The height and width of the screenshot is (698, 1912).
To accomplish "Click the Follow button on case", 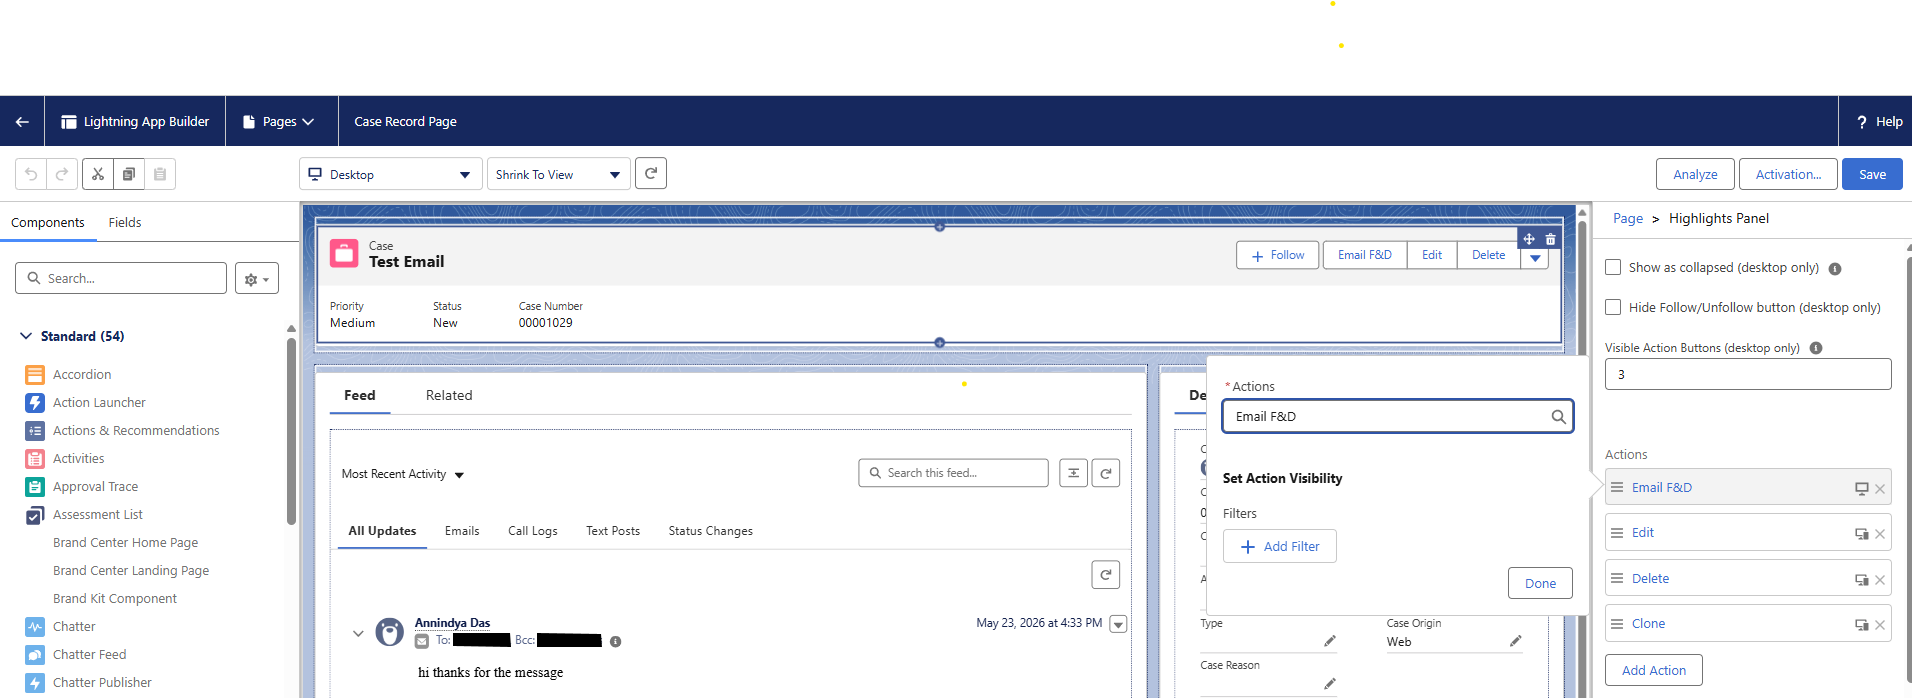I will [x=1278, y=255].
